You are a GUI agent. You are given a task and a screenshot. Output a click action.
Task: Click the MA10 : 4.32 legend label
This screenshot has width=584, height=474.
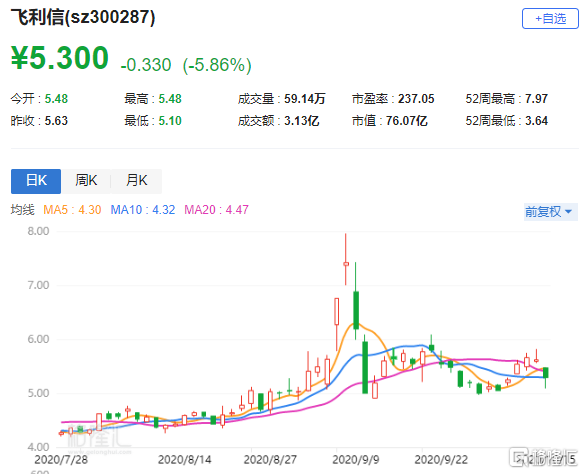click(x=143, y=210)
